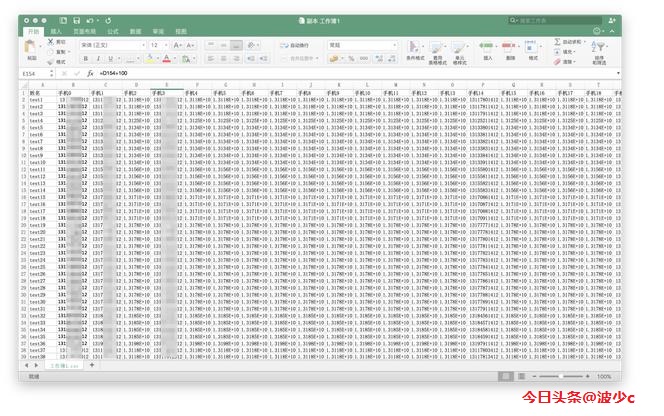Click the bottom vertical align button

[236, 45]
